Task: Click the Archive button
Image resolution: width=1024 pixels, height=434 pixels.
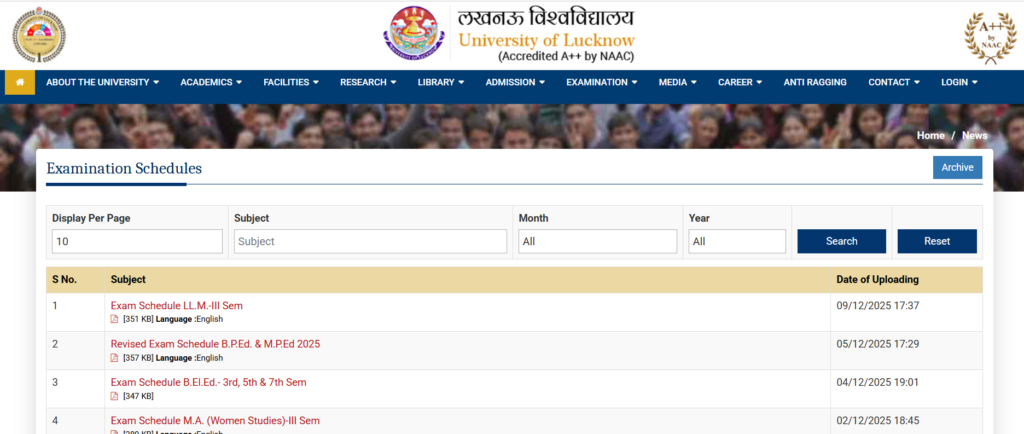Action: coord(956,167)
